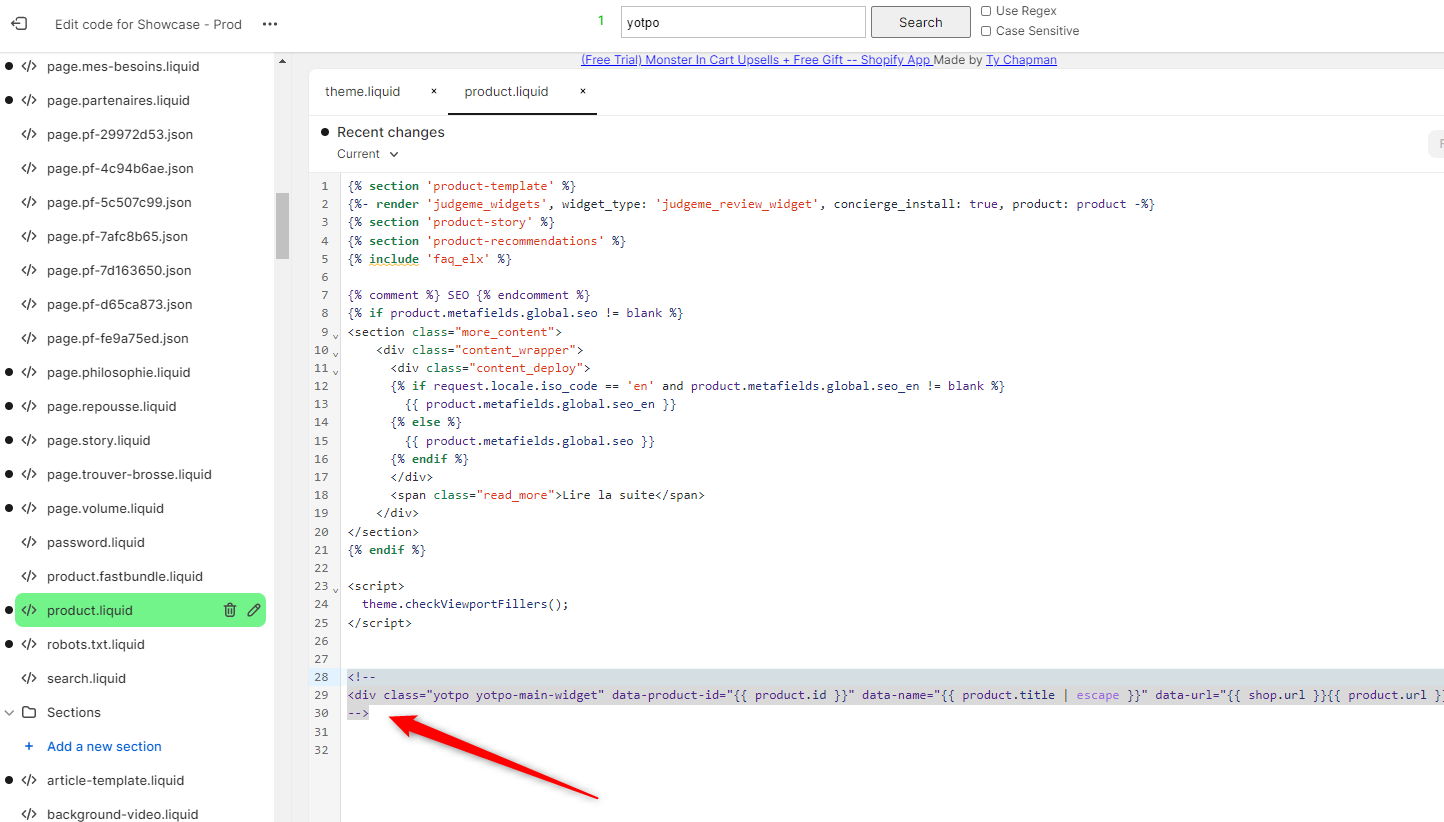Click code icon beside page.pf-4c94b6ae.json
The width and height of the screenshot is (1444, 822).
coord(29,168)
